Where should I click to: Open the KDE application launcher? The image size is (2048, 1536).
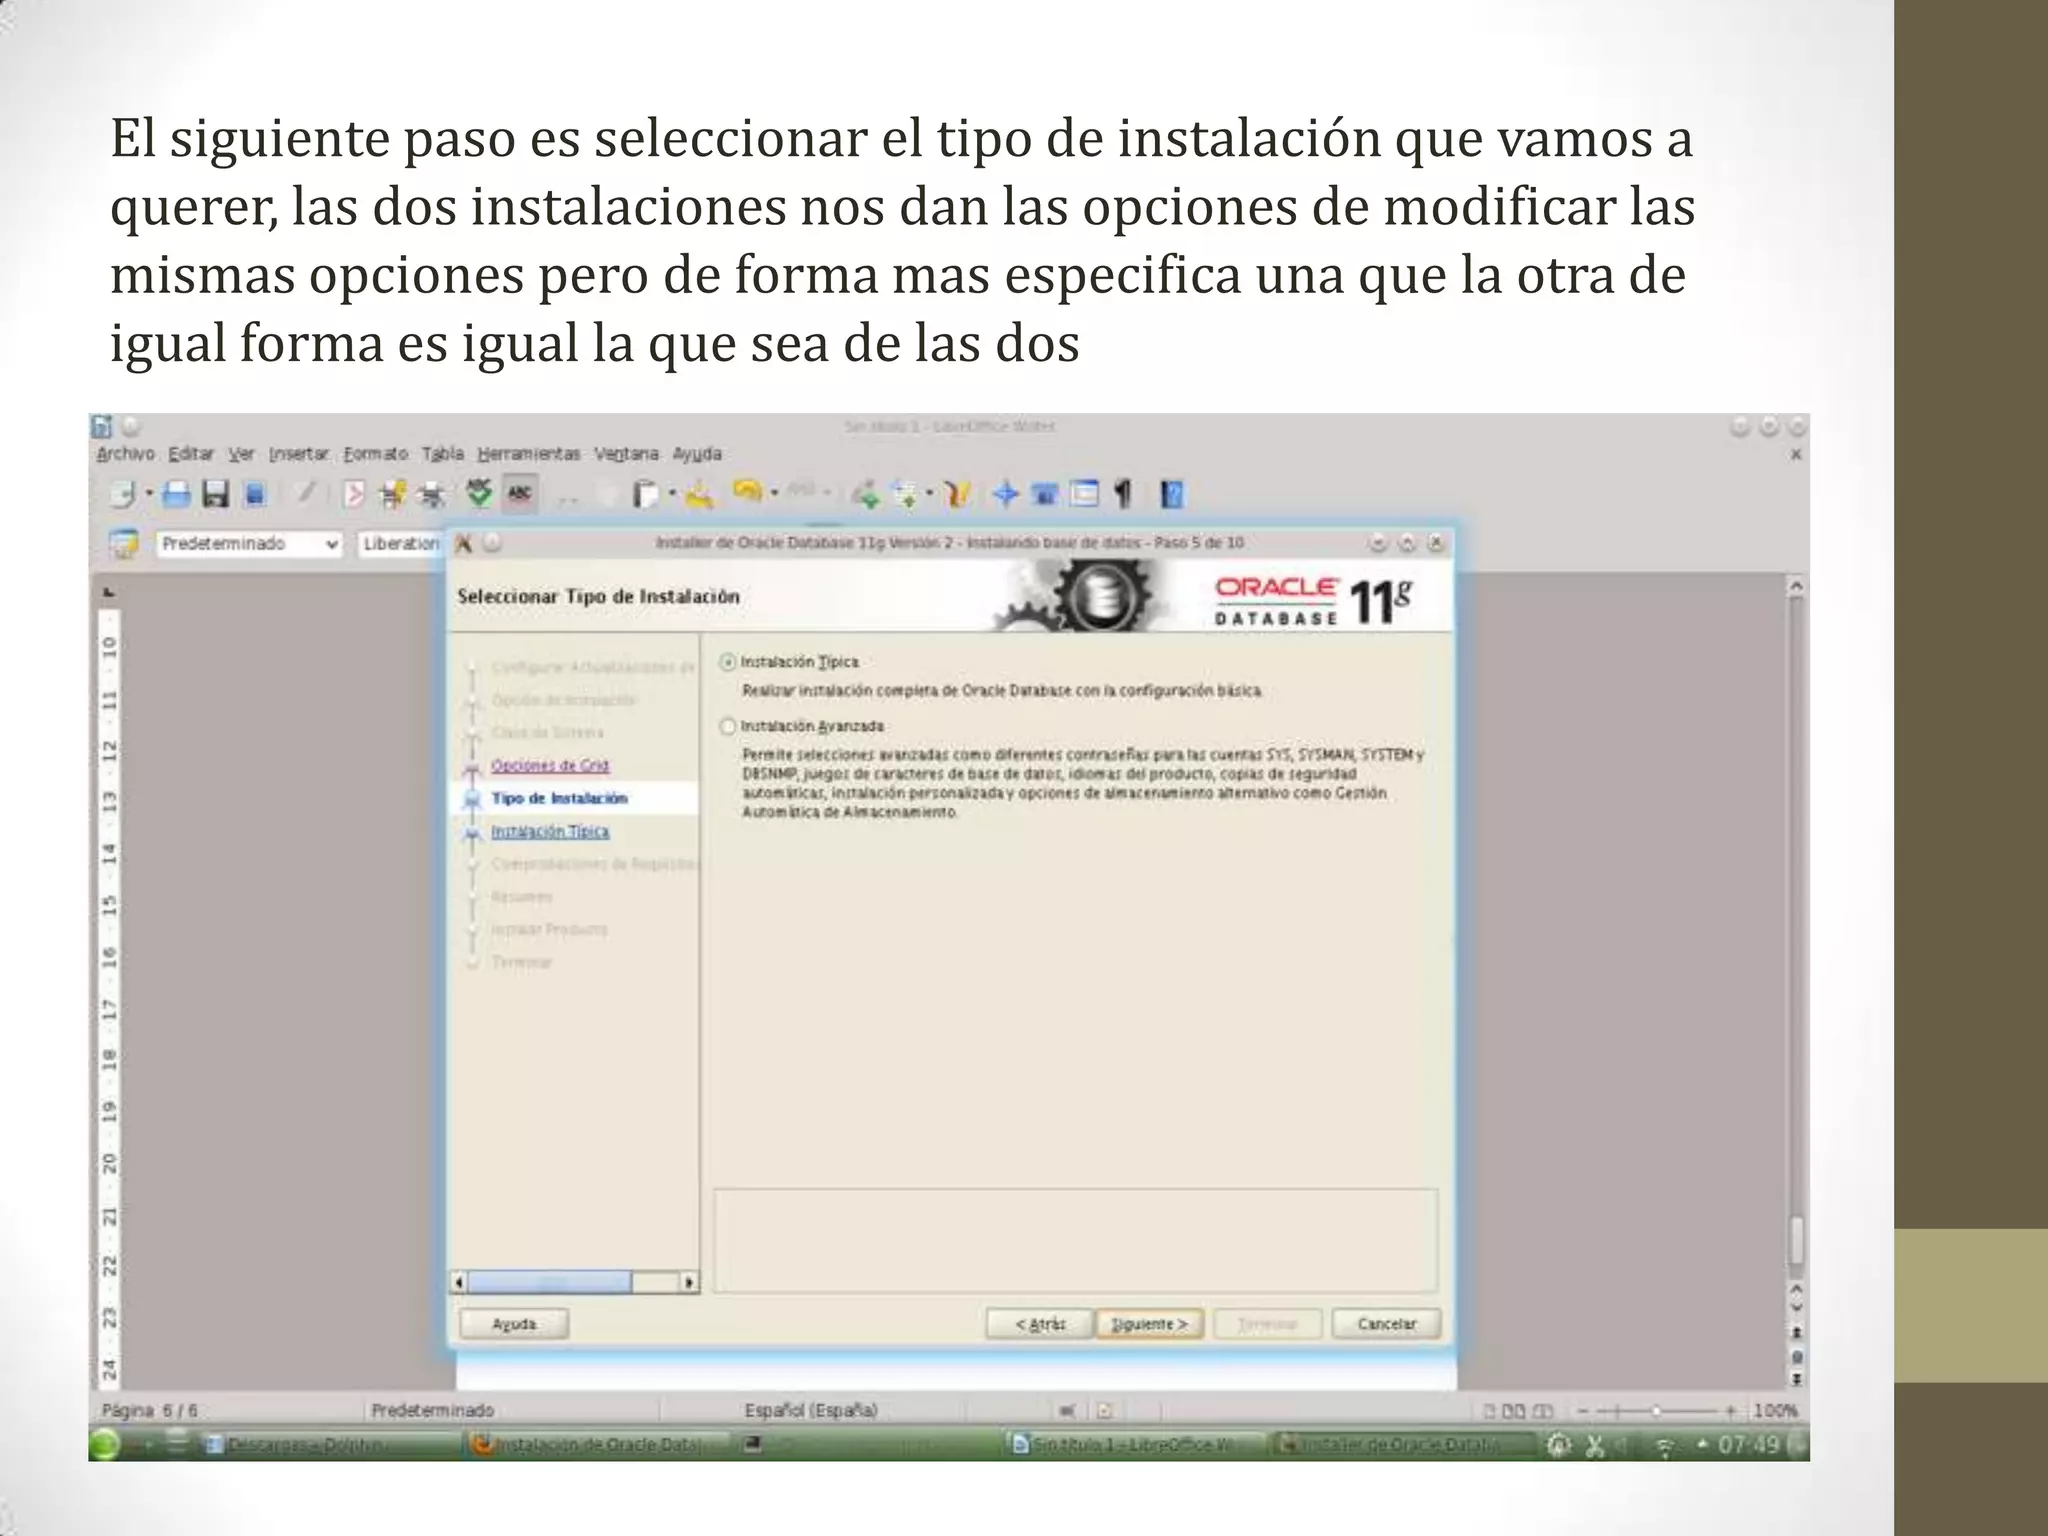[105, 1445]
